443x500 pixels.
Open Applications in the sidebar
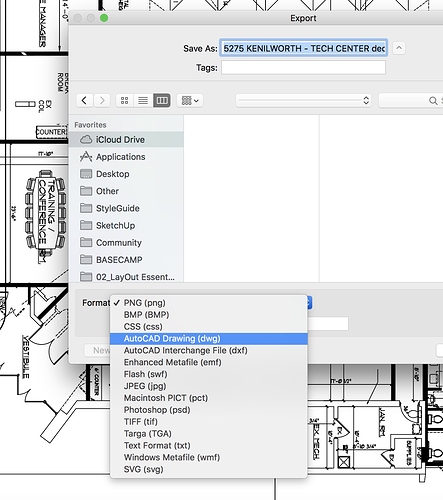tap(126, 157)
